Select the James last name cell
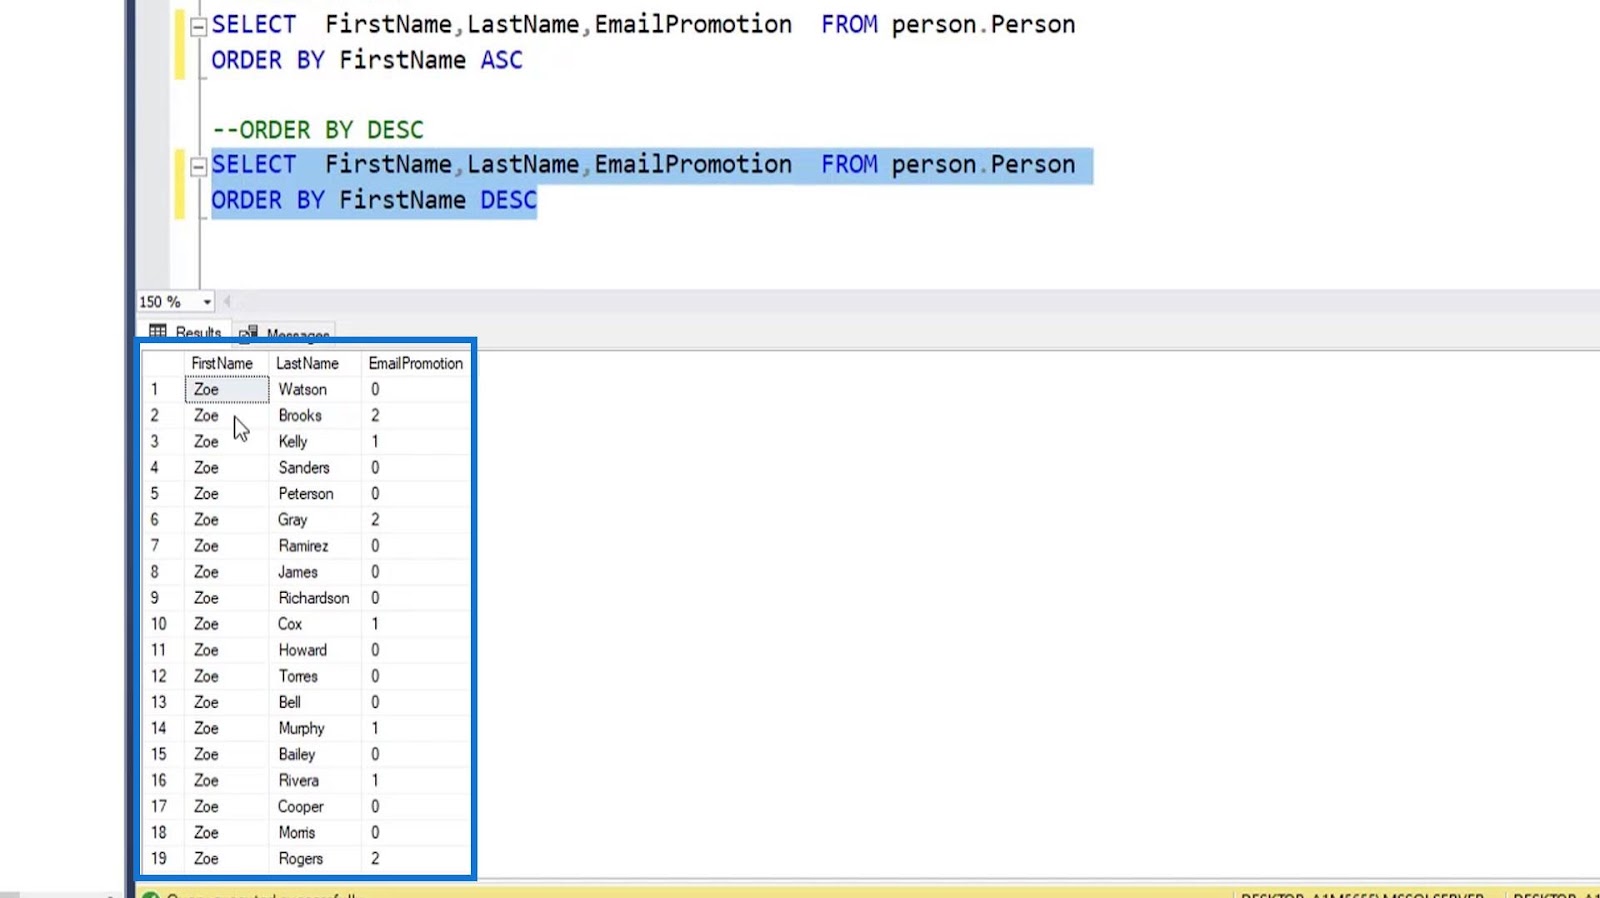 315,571
